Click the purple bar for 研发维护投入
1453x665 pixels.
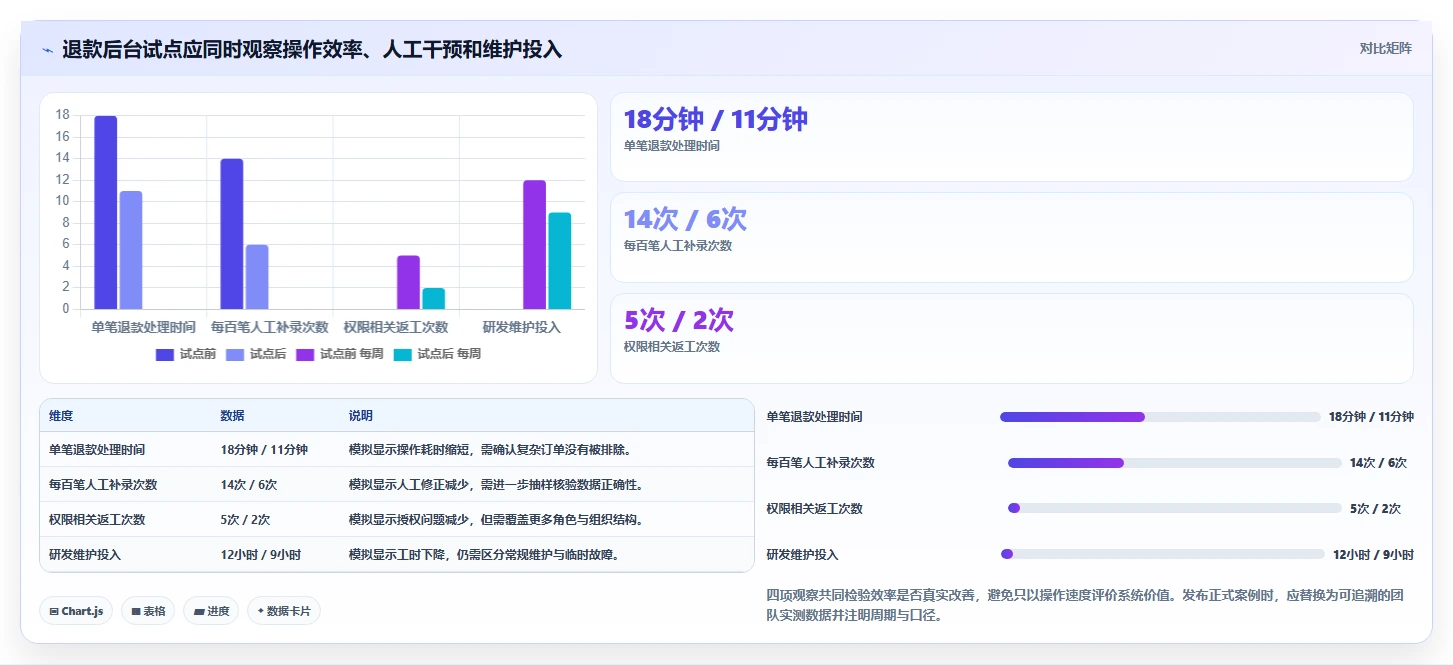[x=534, y=245]
